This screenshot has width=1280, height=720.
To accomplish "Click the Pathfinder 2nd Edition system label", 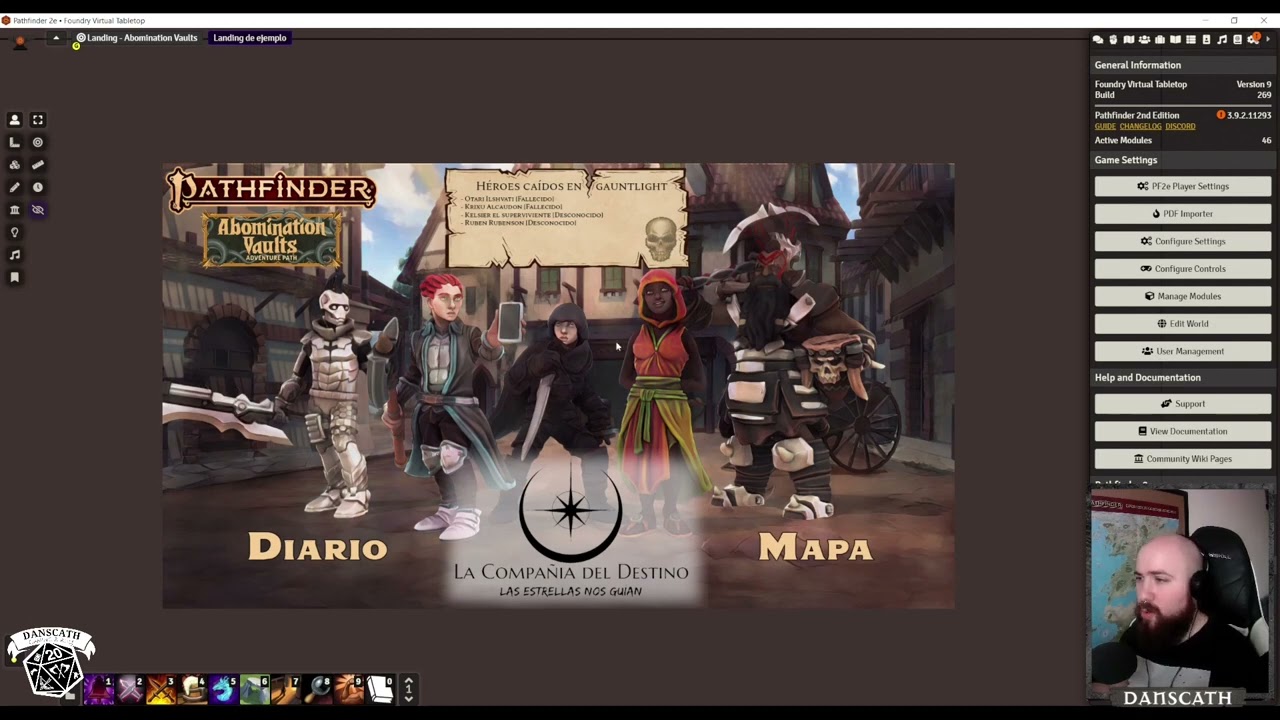I will pyautogui.click(x=1137, y=115).
